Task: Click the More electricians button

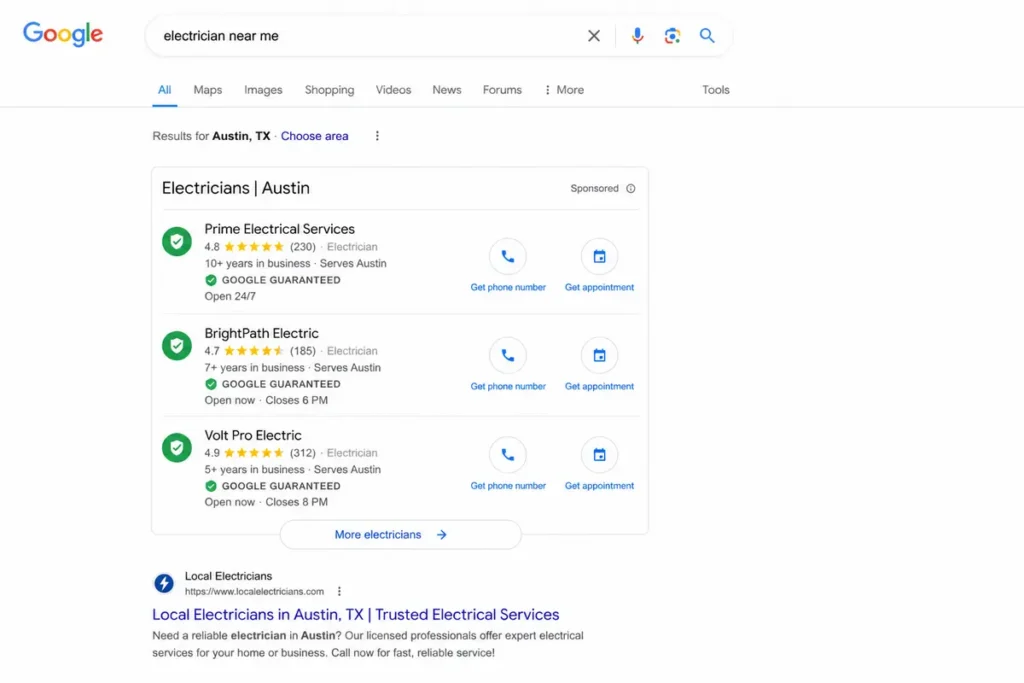Action: (400, 535)
